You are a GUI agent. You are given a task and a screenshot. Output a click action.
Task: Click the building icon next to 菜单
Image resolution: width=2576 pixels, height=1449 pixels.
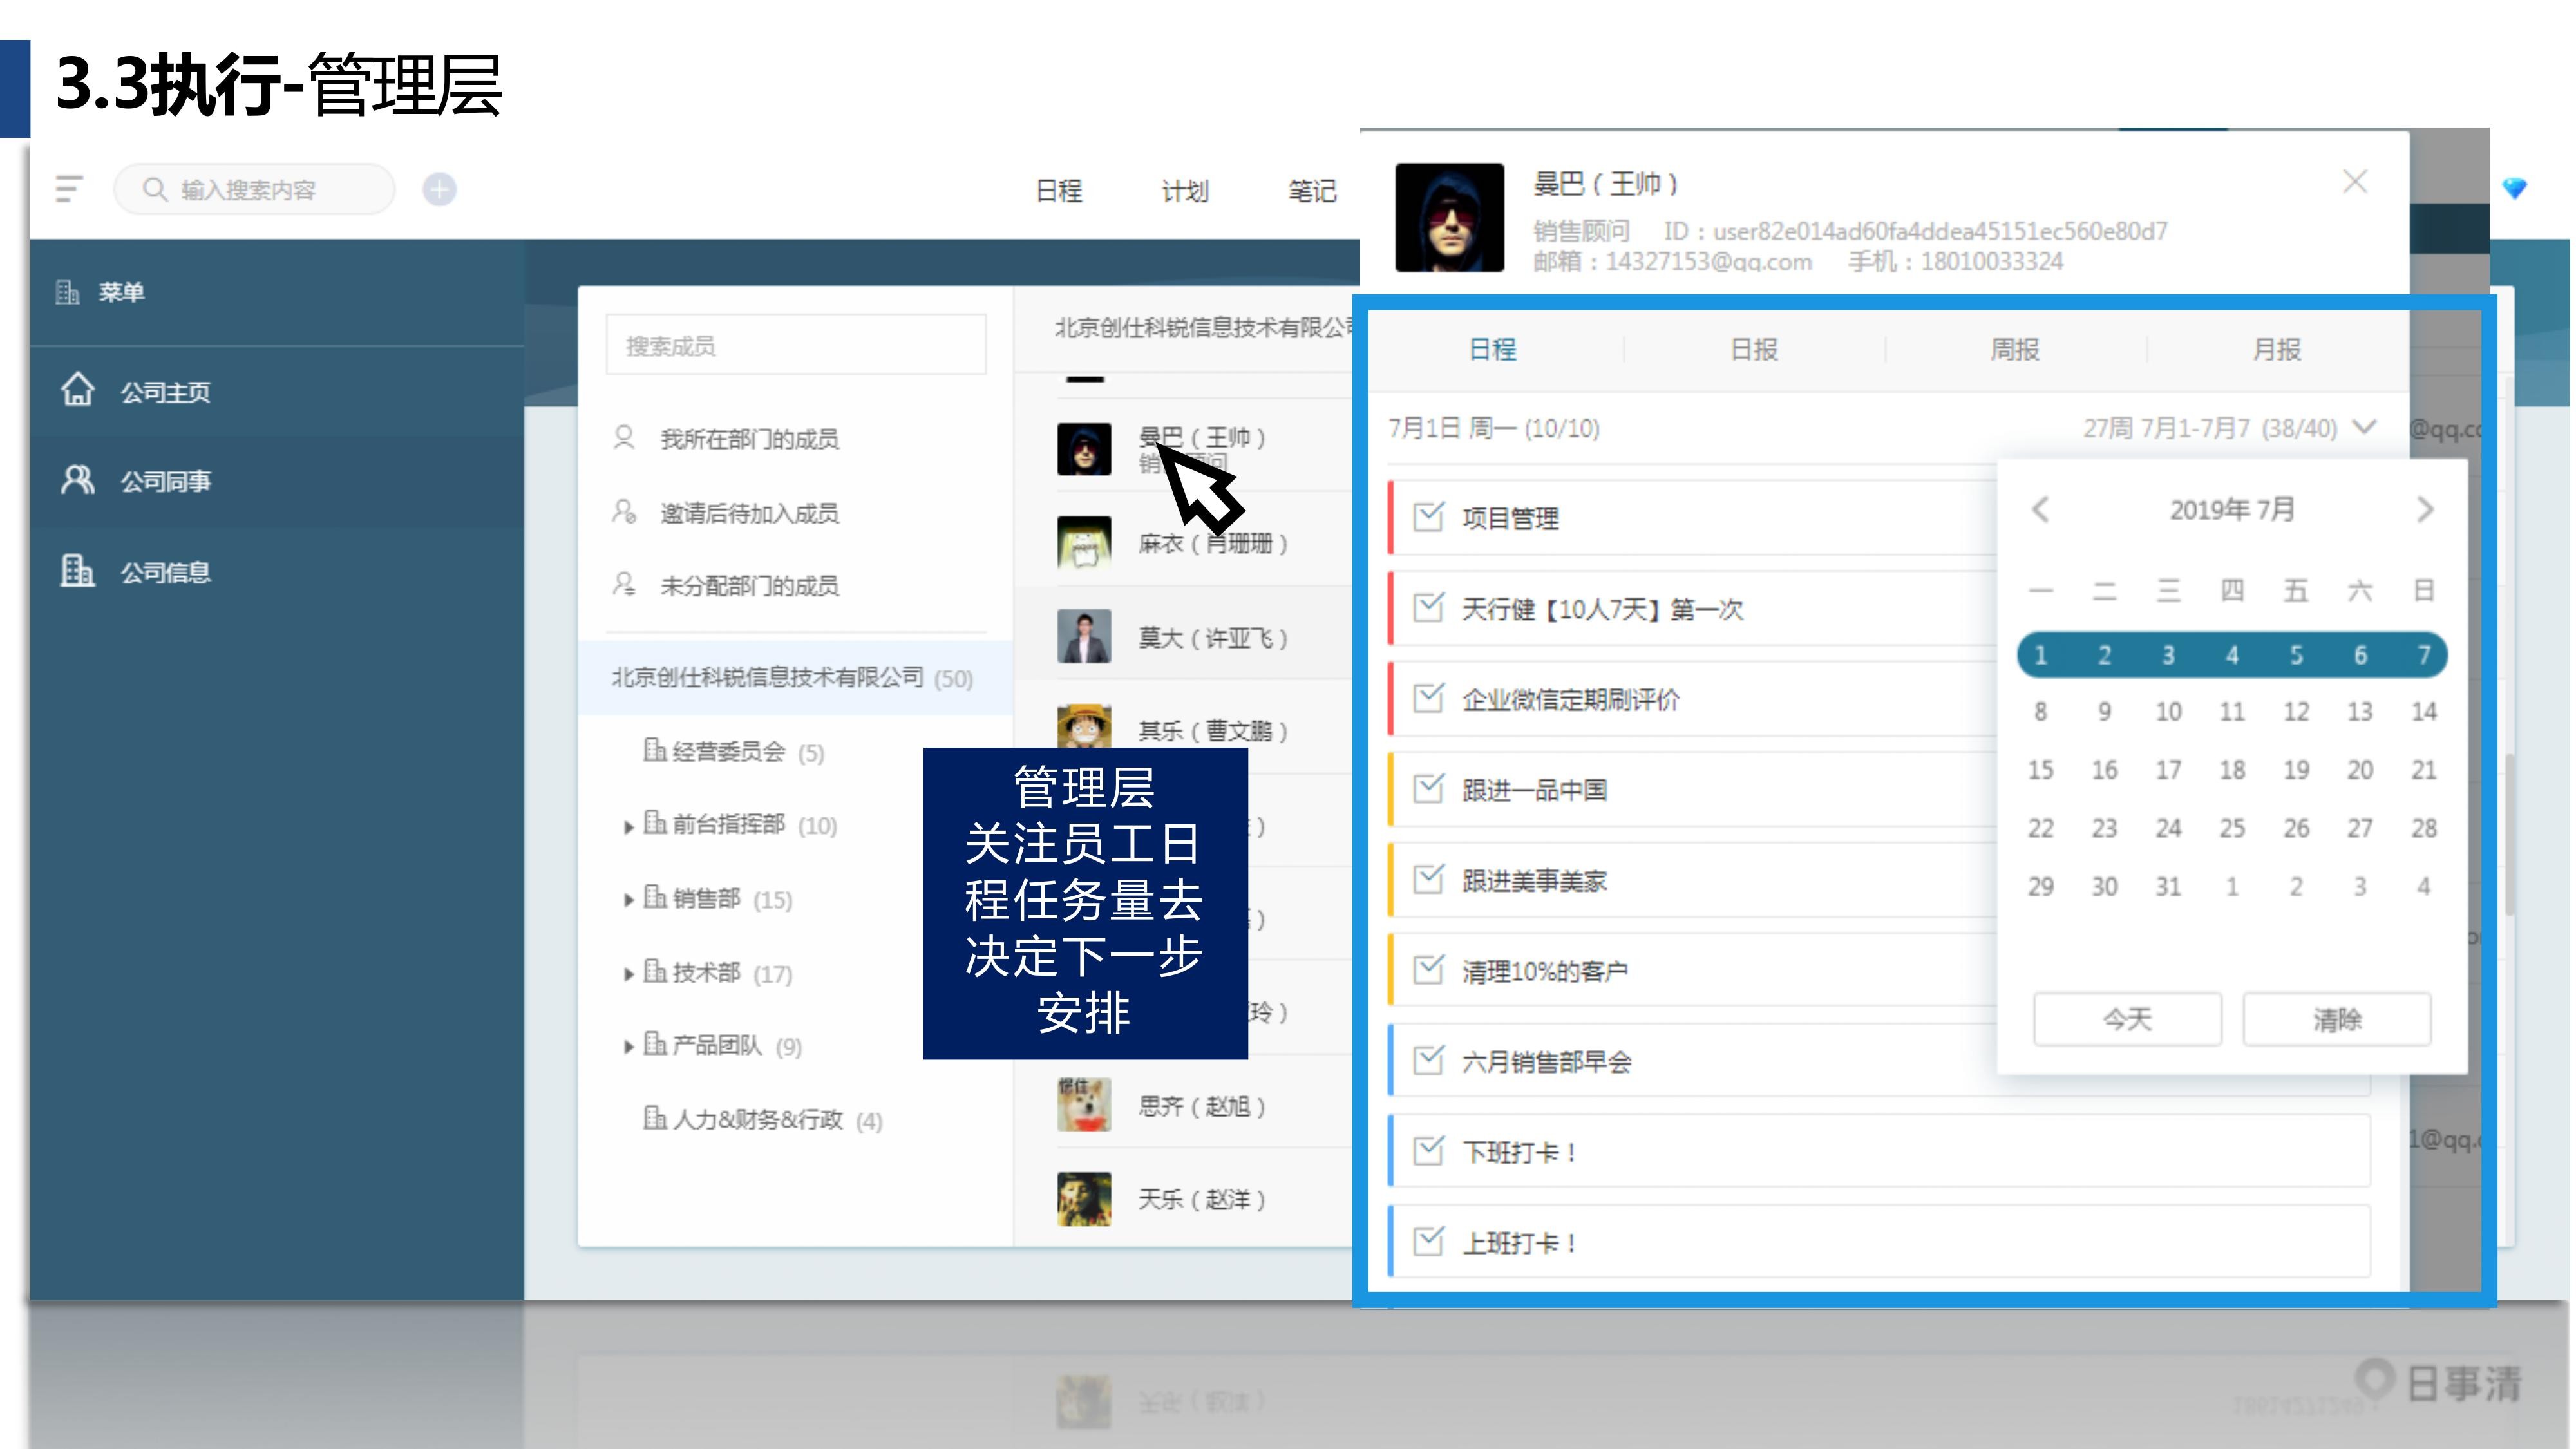(x=67, y=292)
